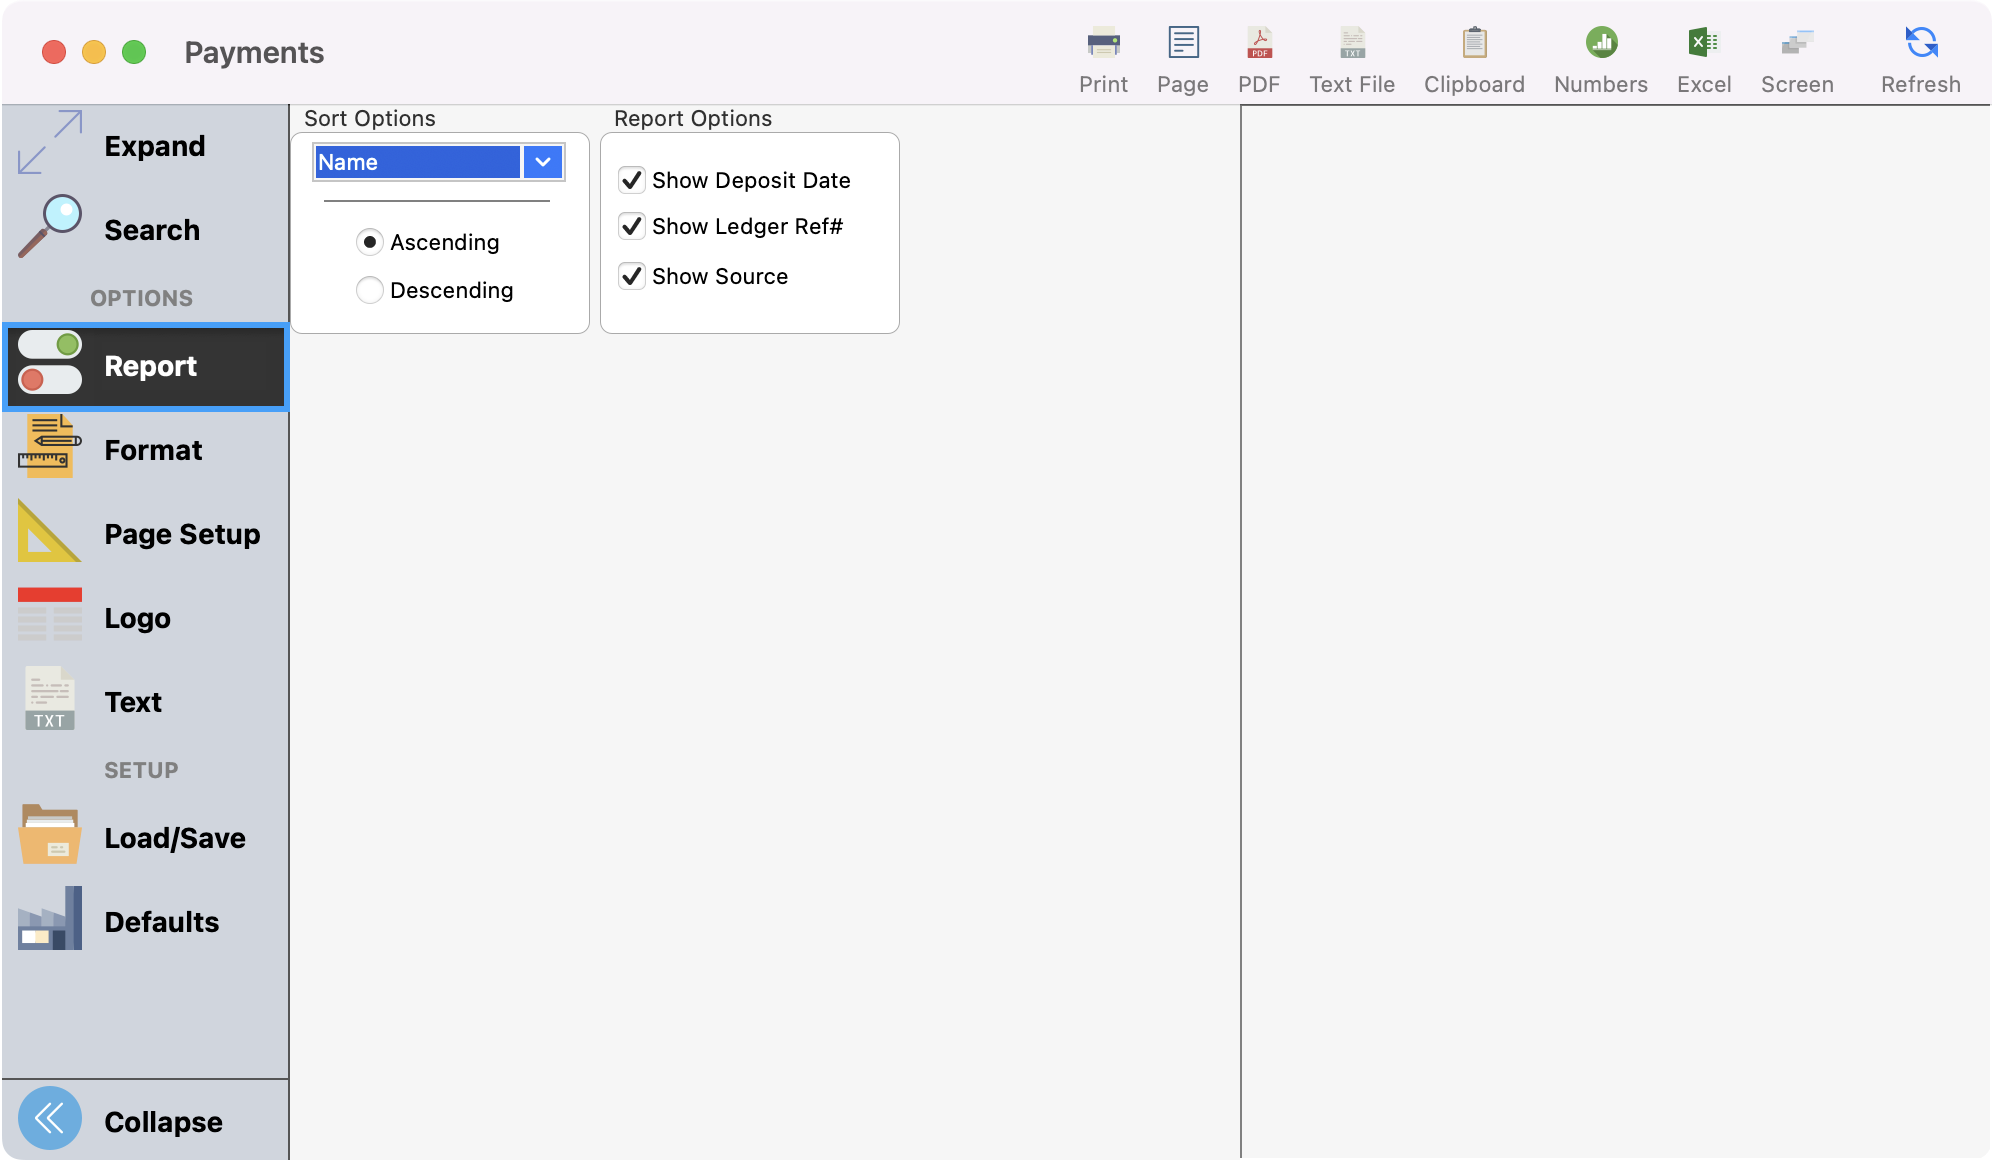The height and width of the screenshot is (1160, 1992).
Task: Expand the sidebar view
Action: point(144,145)
